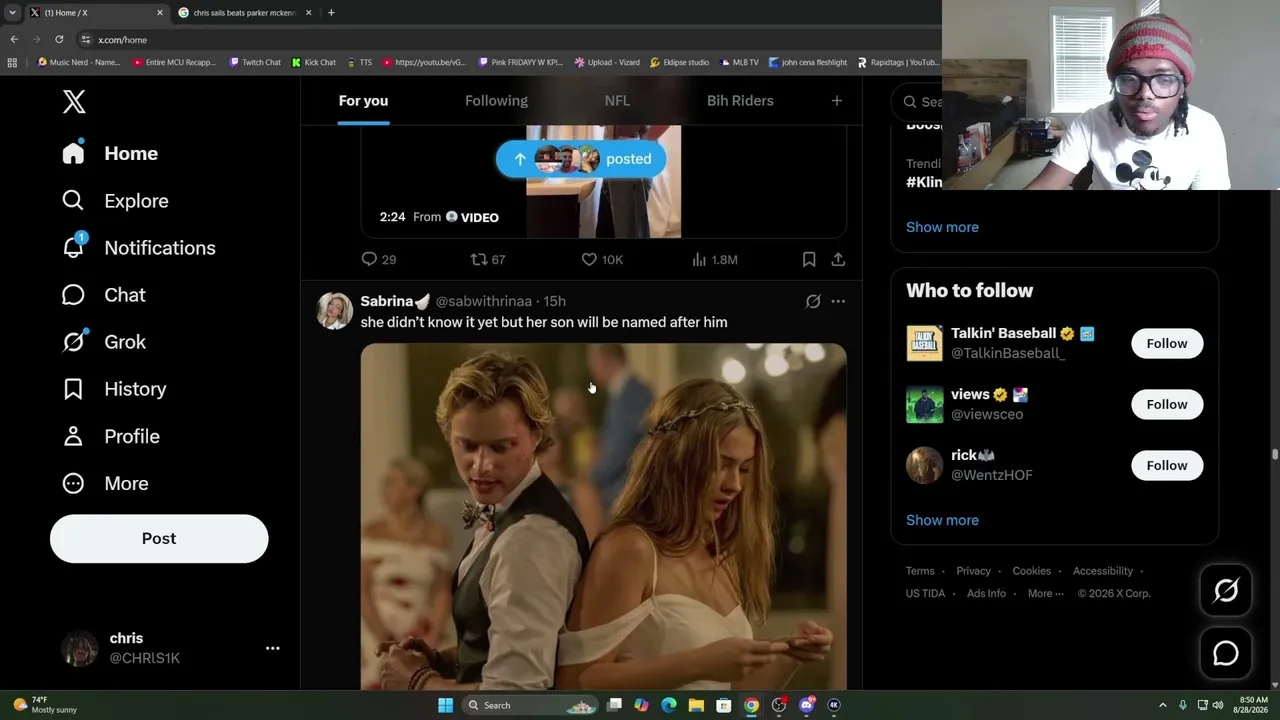The image size is (1280, 720).
Task: Click Show more under the trending section
Action: click(942, 227)
